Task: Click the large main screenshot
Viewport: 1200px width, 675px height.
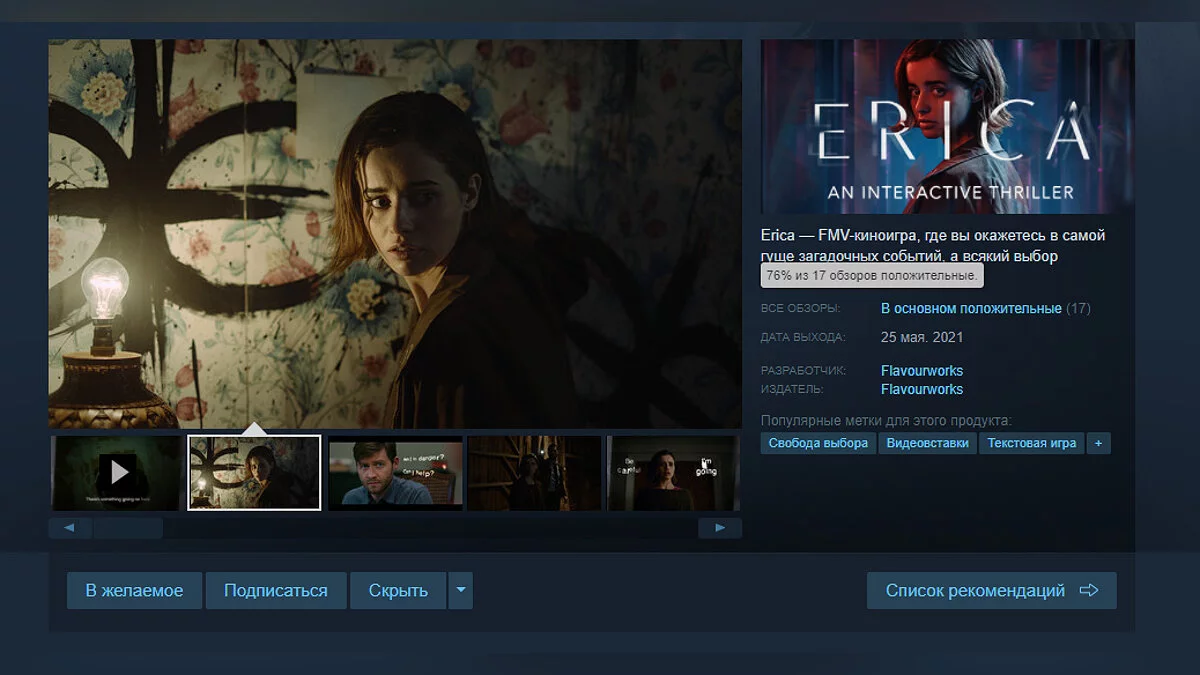Action: 395,233
